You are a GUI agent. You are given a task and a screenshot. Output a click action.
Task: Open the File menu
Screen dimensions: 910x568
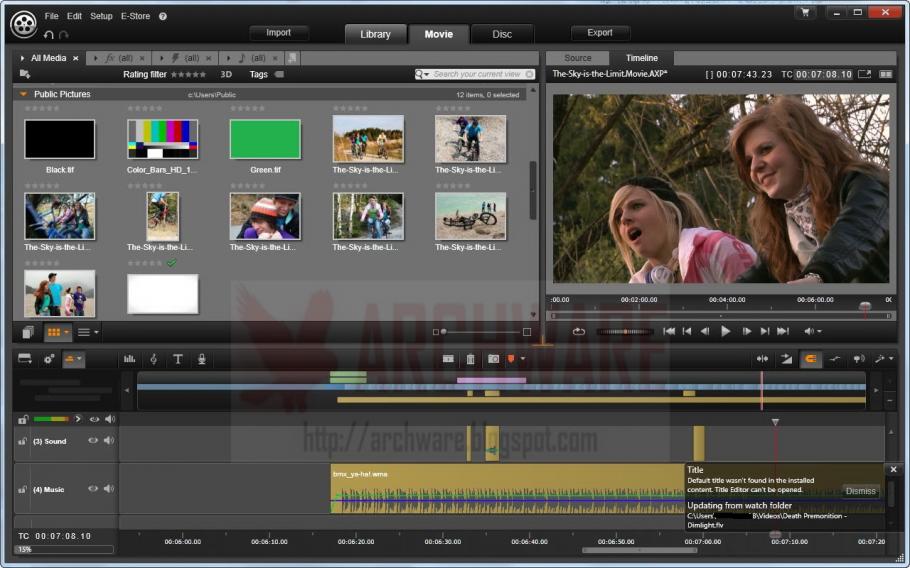[52, 16]
